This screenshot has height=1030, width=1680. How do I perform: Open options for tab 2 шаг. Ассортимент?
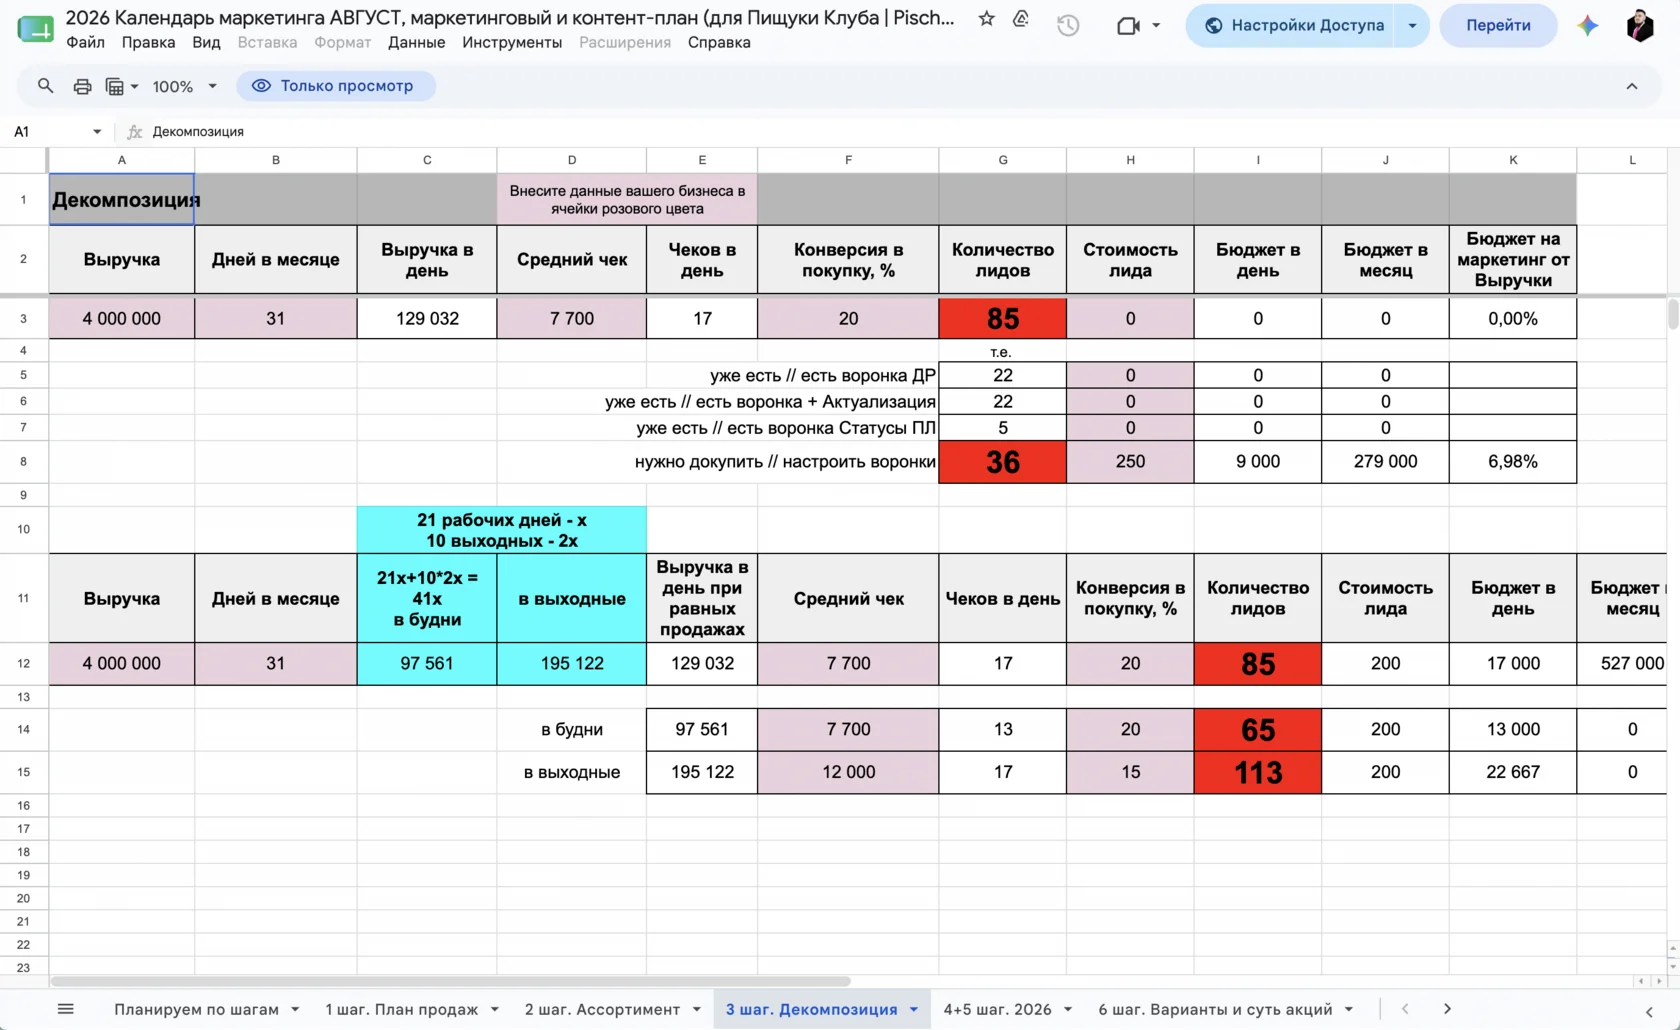click(697, 1010)
